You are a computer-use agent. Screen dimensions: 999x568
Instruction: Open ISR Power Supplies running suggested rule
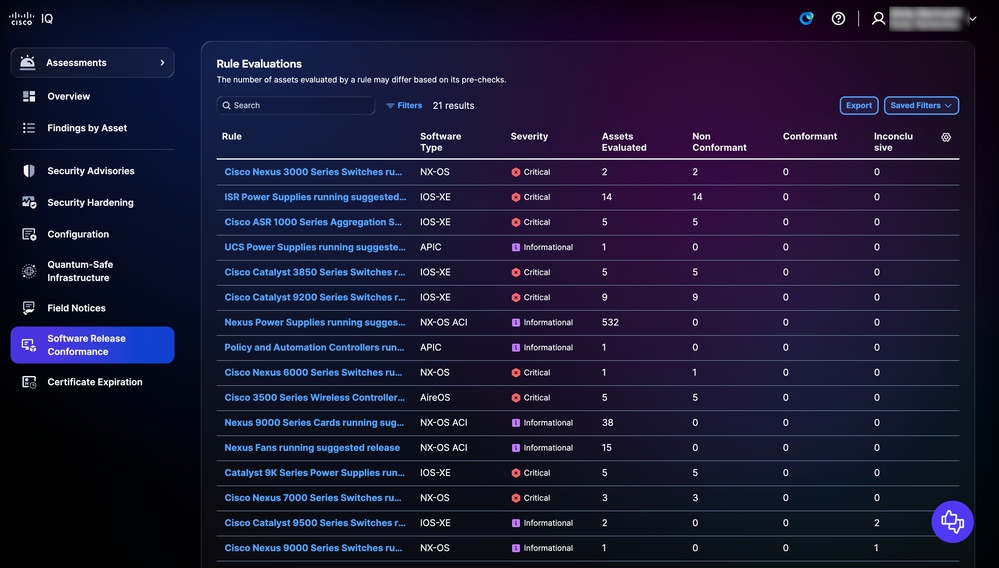coord(315,197)
